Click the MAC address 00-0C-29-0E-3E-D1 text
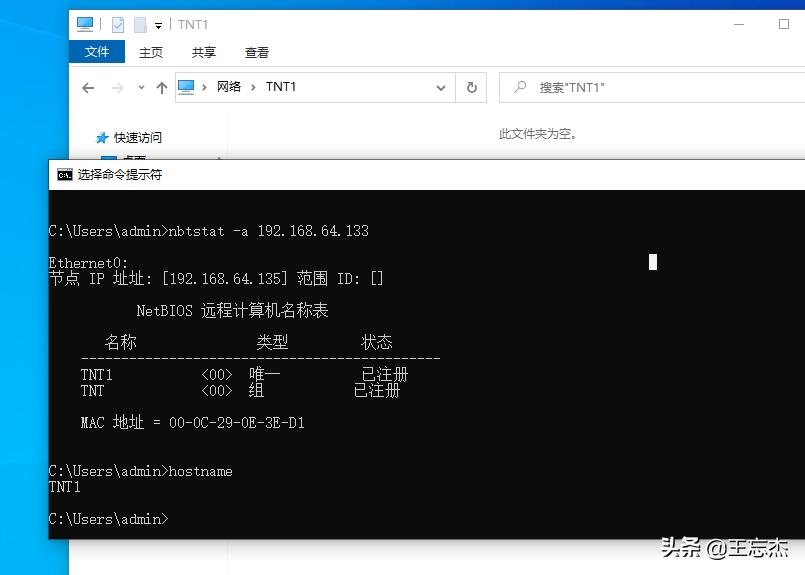Screen dimensions: 805x575 tap(237, 423)
